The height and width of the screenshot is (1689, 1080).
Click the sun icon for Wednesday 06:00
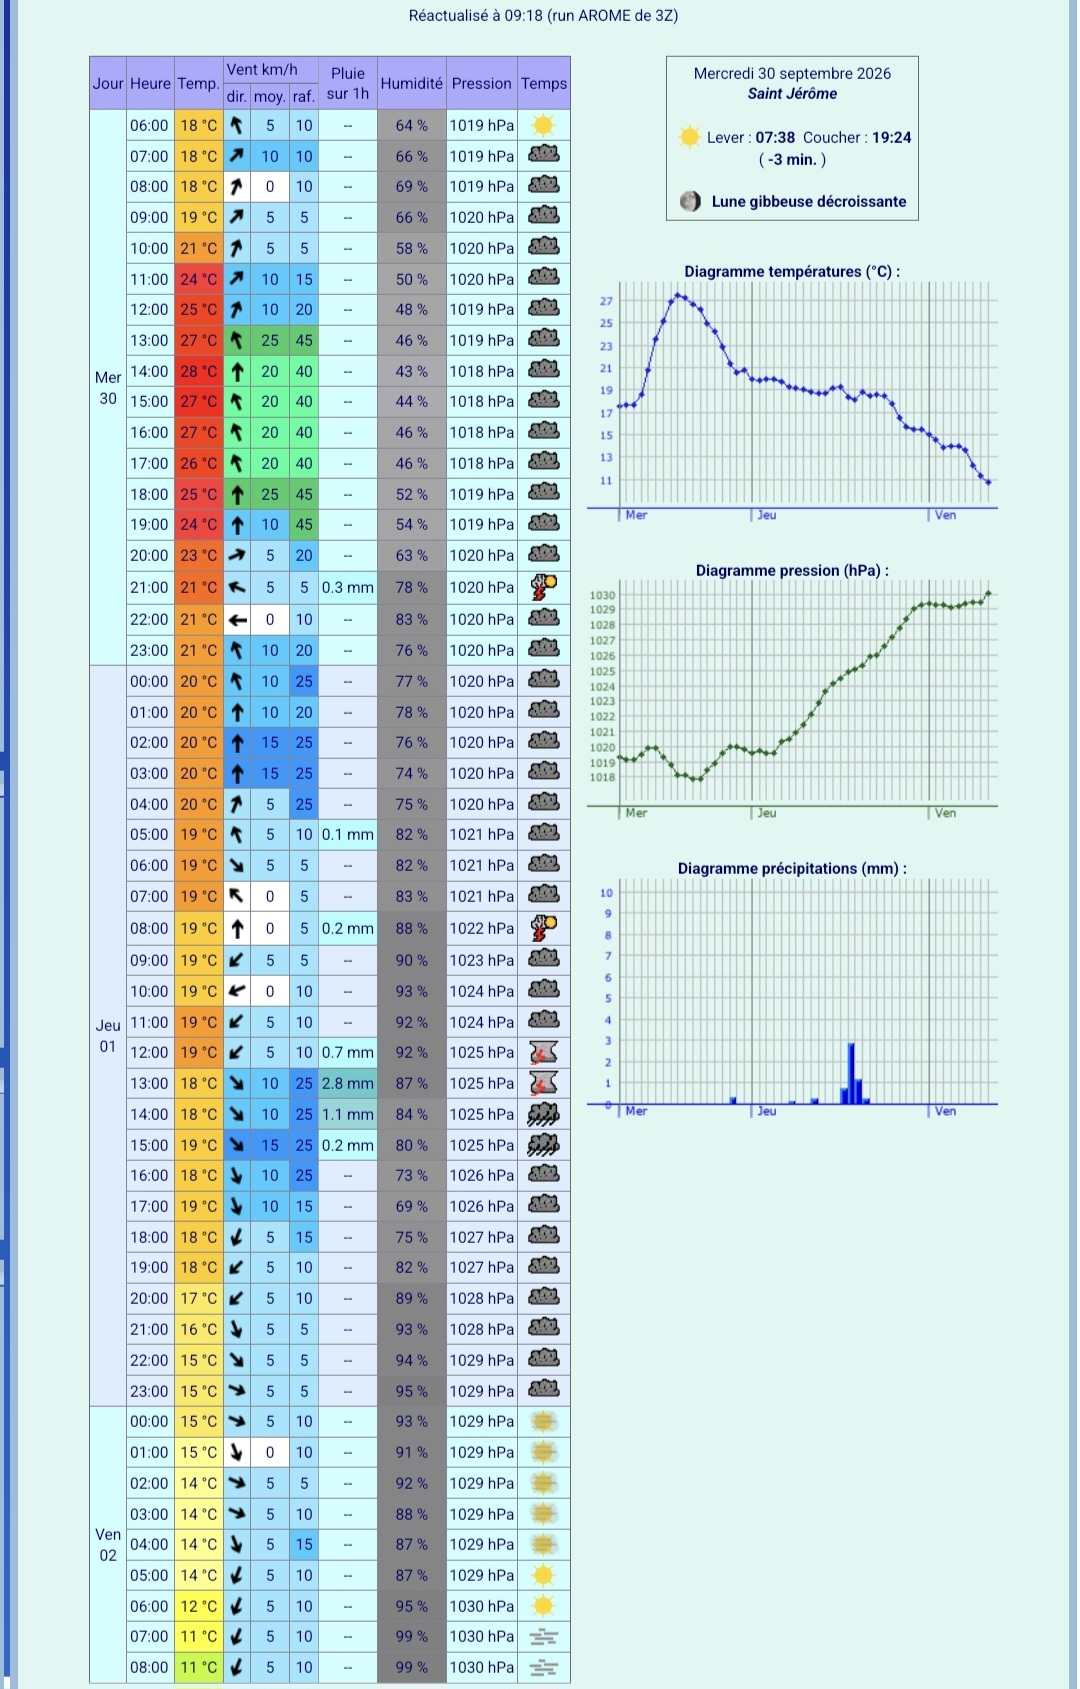(x=543, y=125)
